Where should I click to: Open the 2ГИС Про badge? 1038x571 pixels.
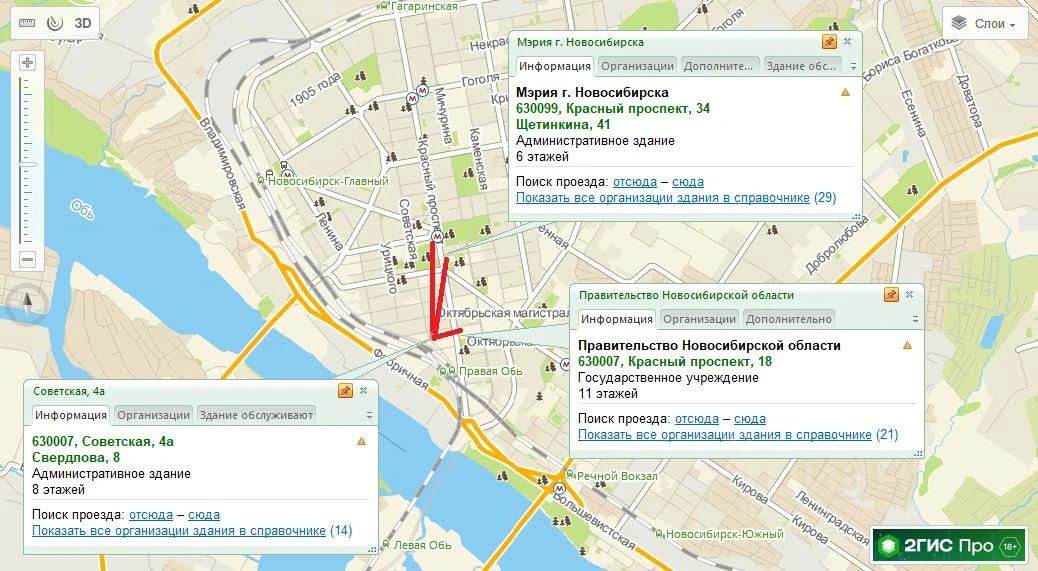click(x=947, y=545)
